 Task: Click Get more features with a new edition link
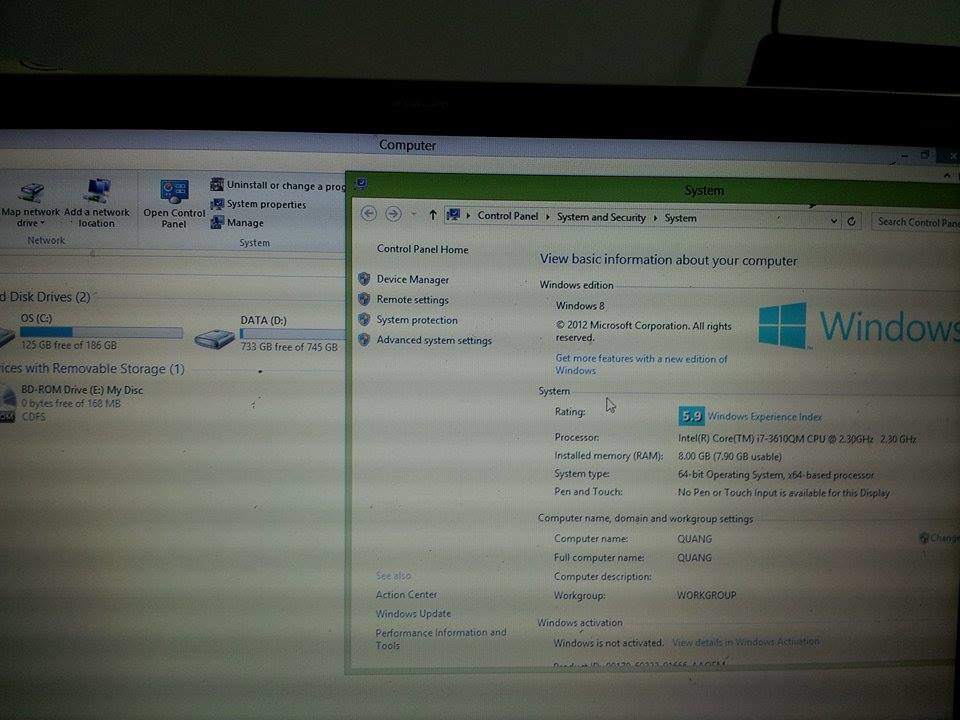(641, 364)
